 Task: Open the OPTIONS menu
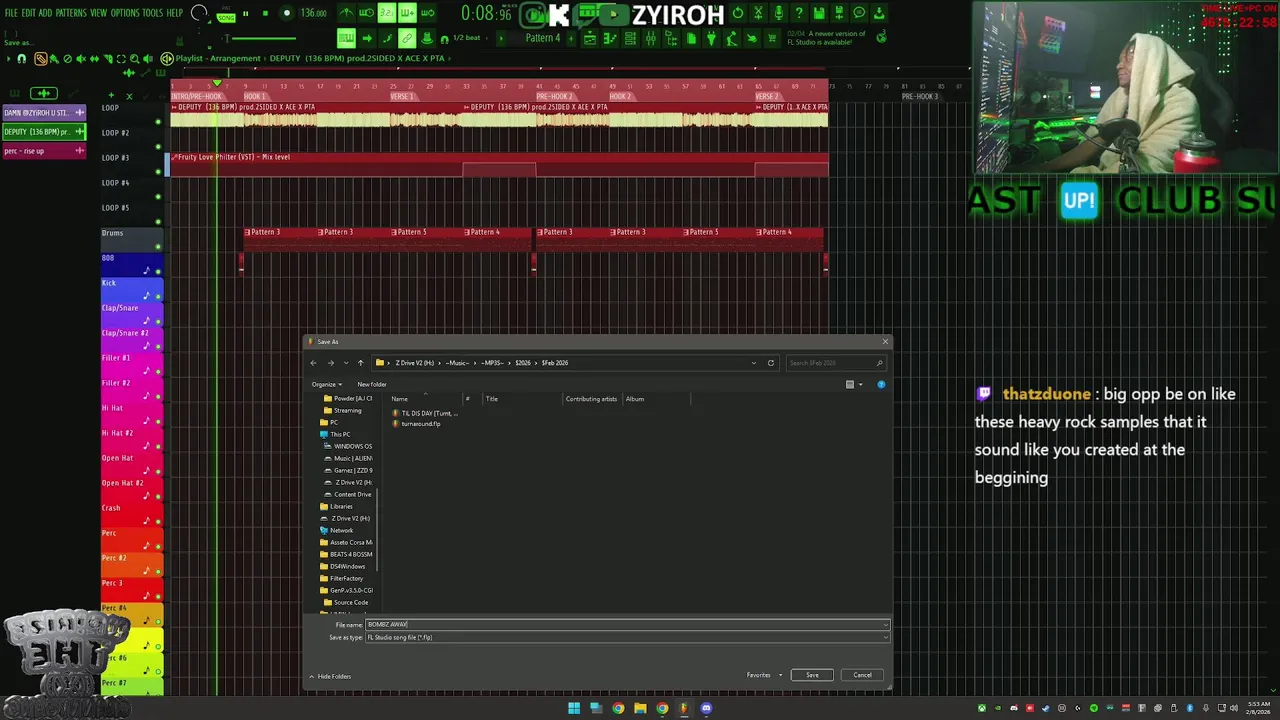(x=125, y=13)
